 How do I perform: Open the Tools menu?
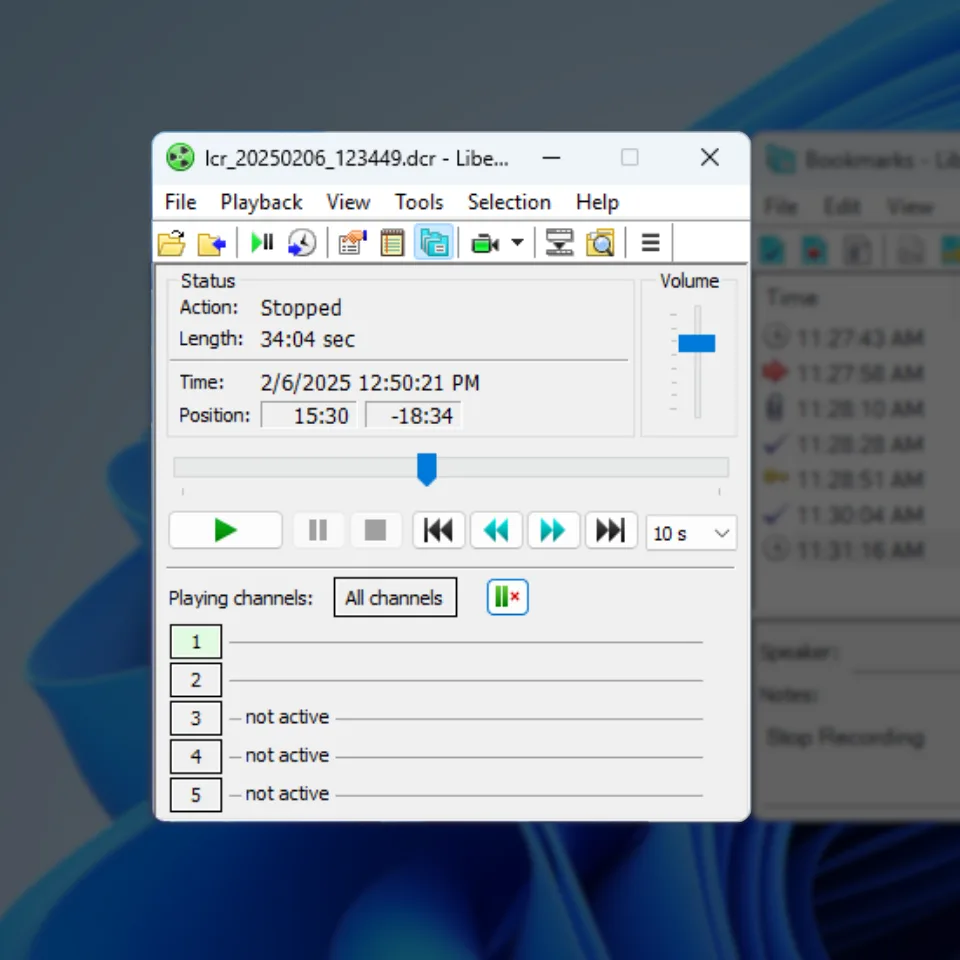pos(419,202)
